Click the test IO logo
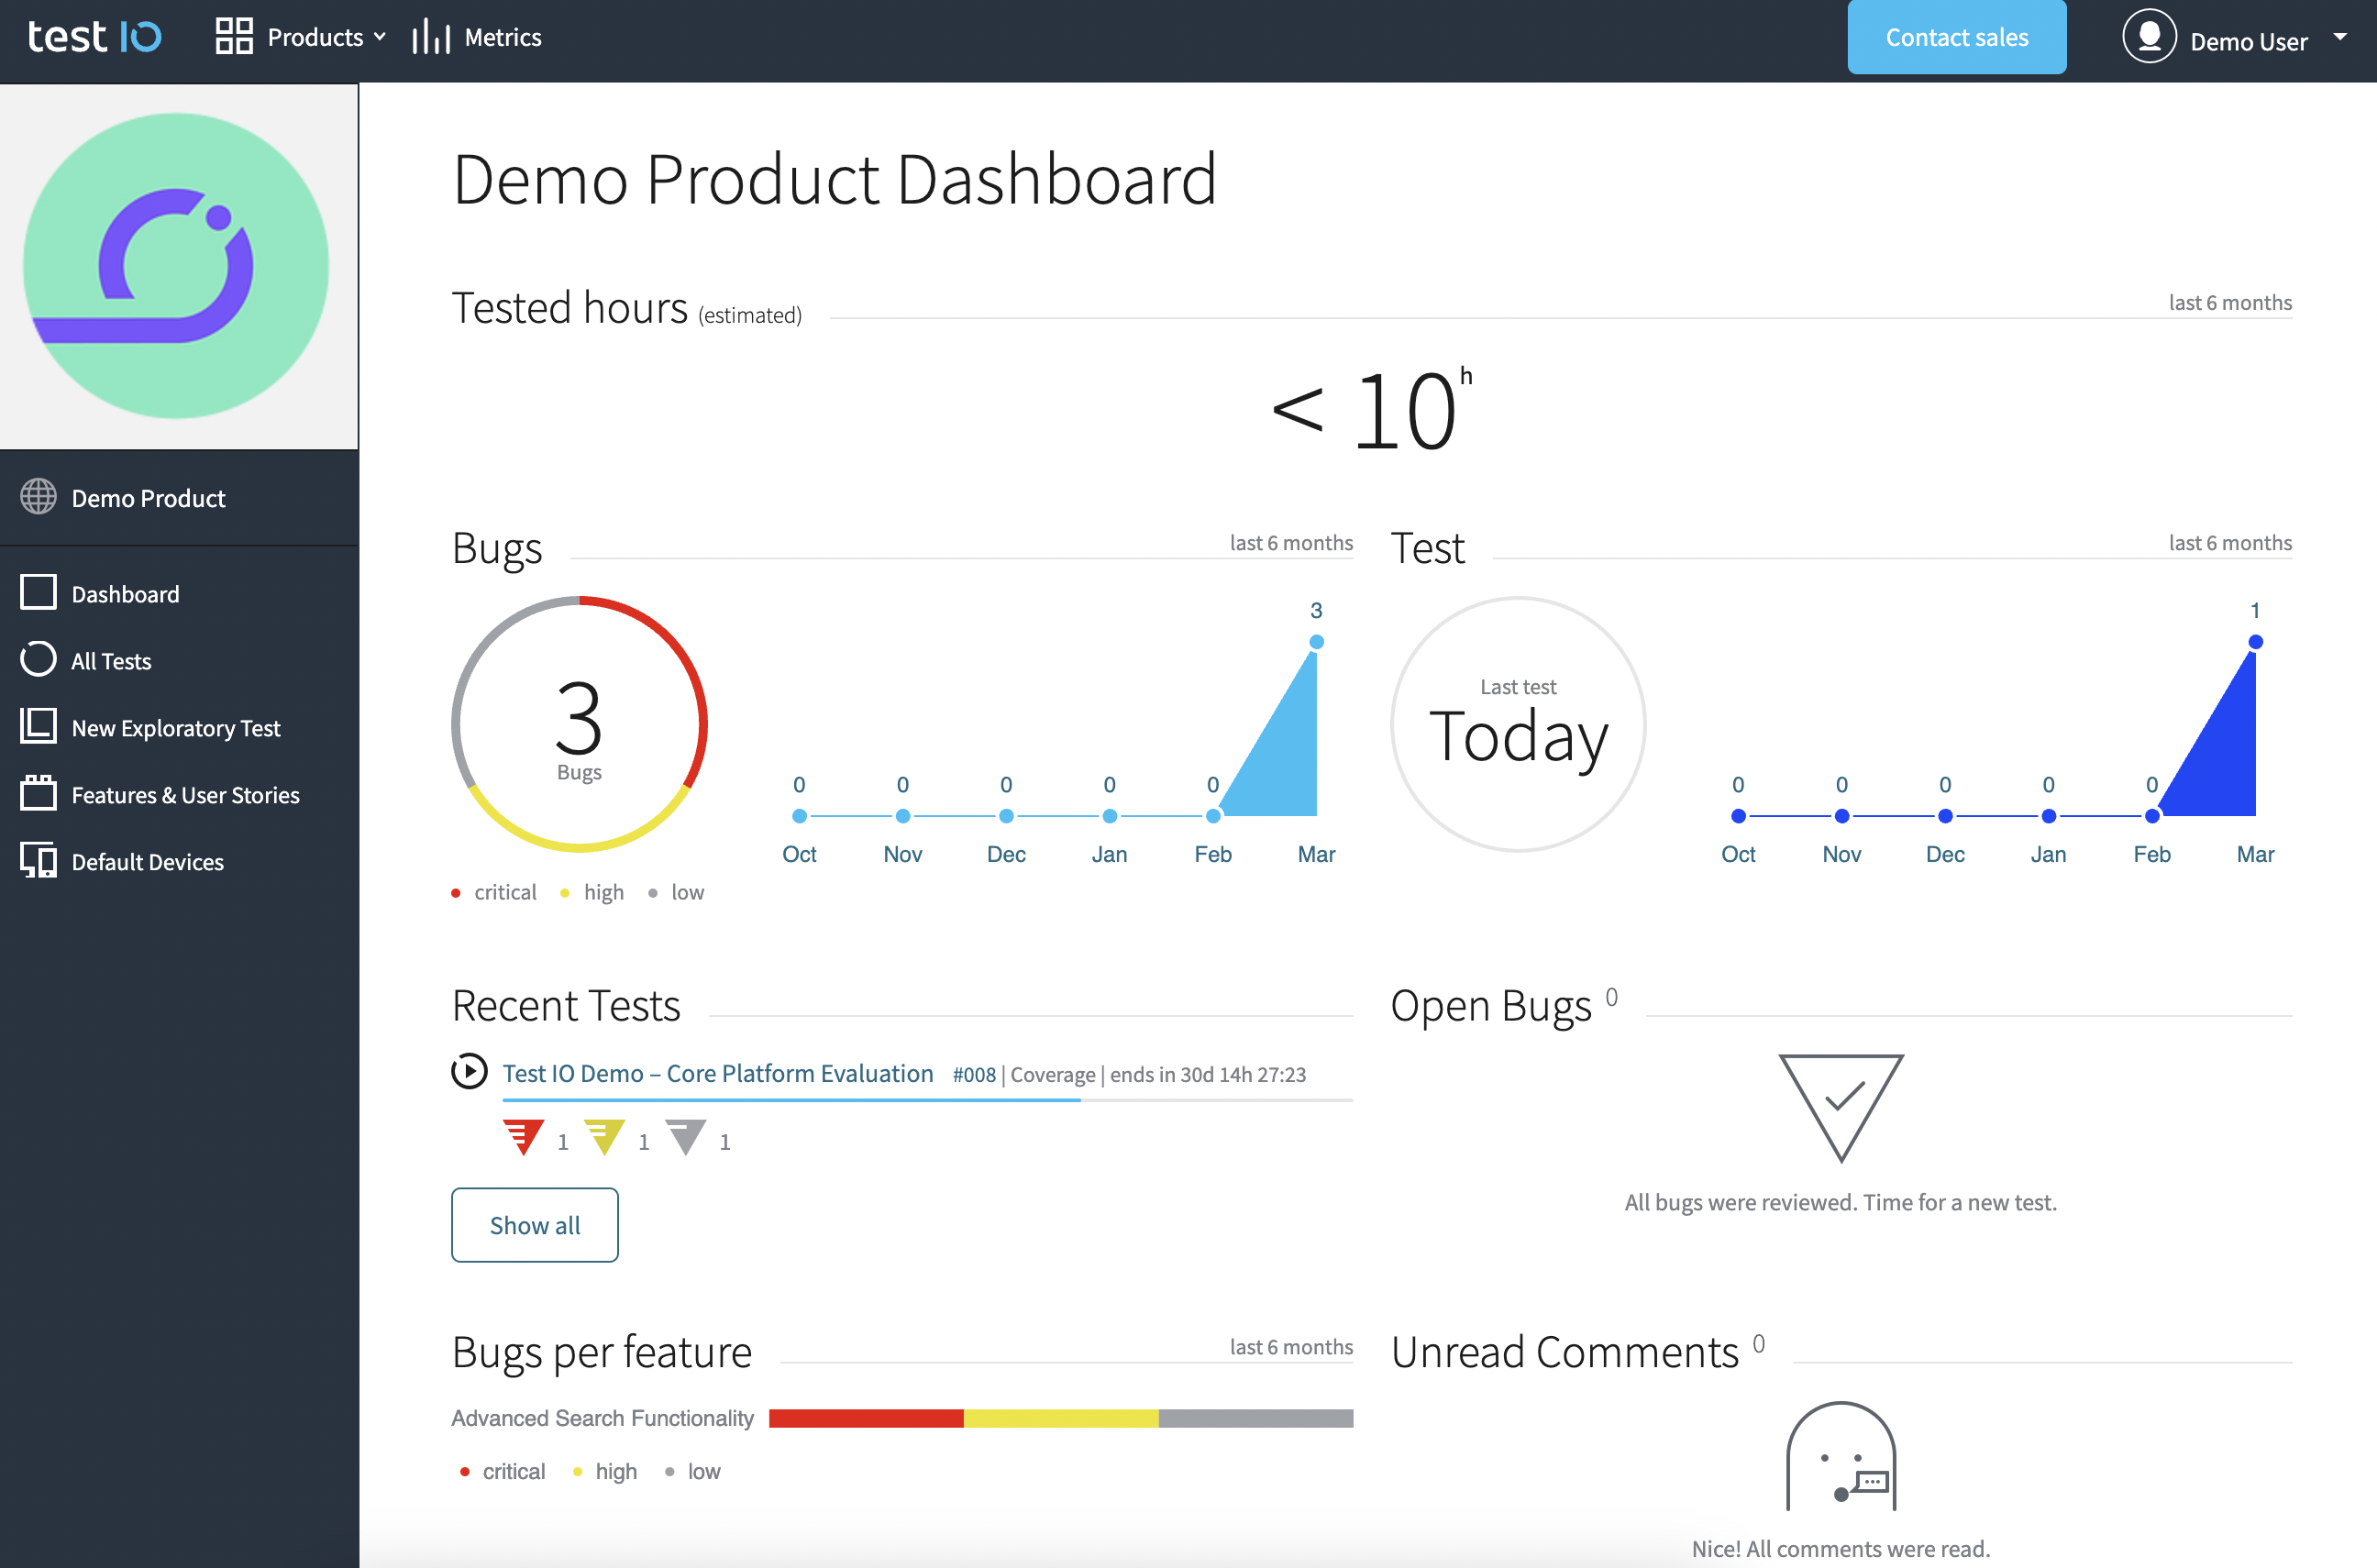 pos(94,37)
